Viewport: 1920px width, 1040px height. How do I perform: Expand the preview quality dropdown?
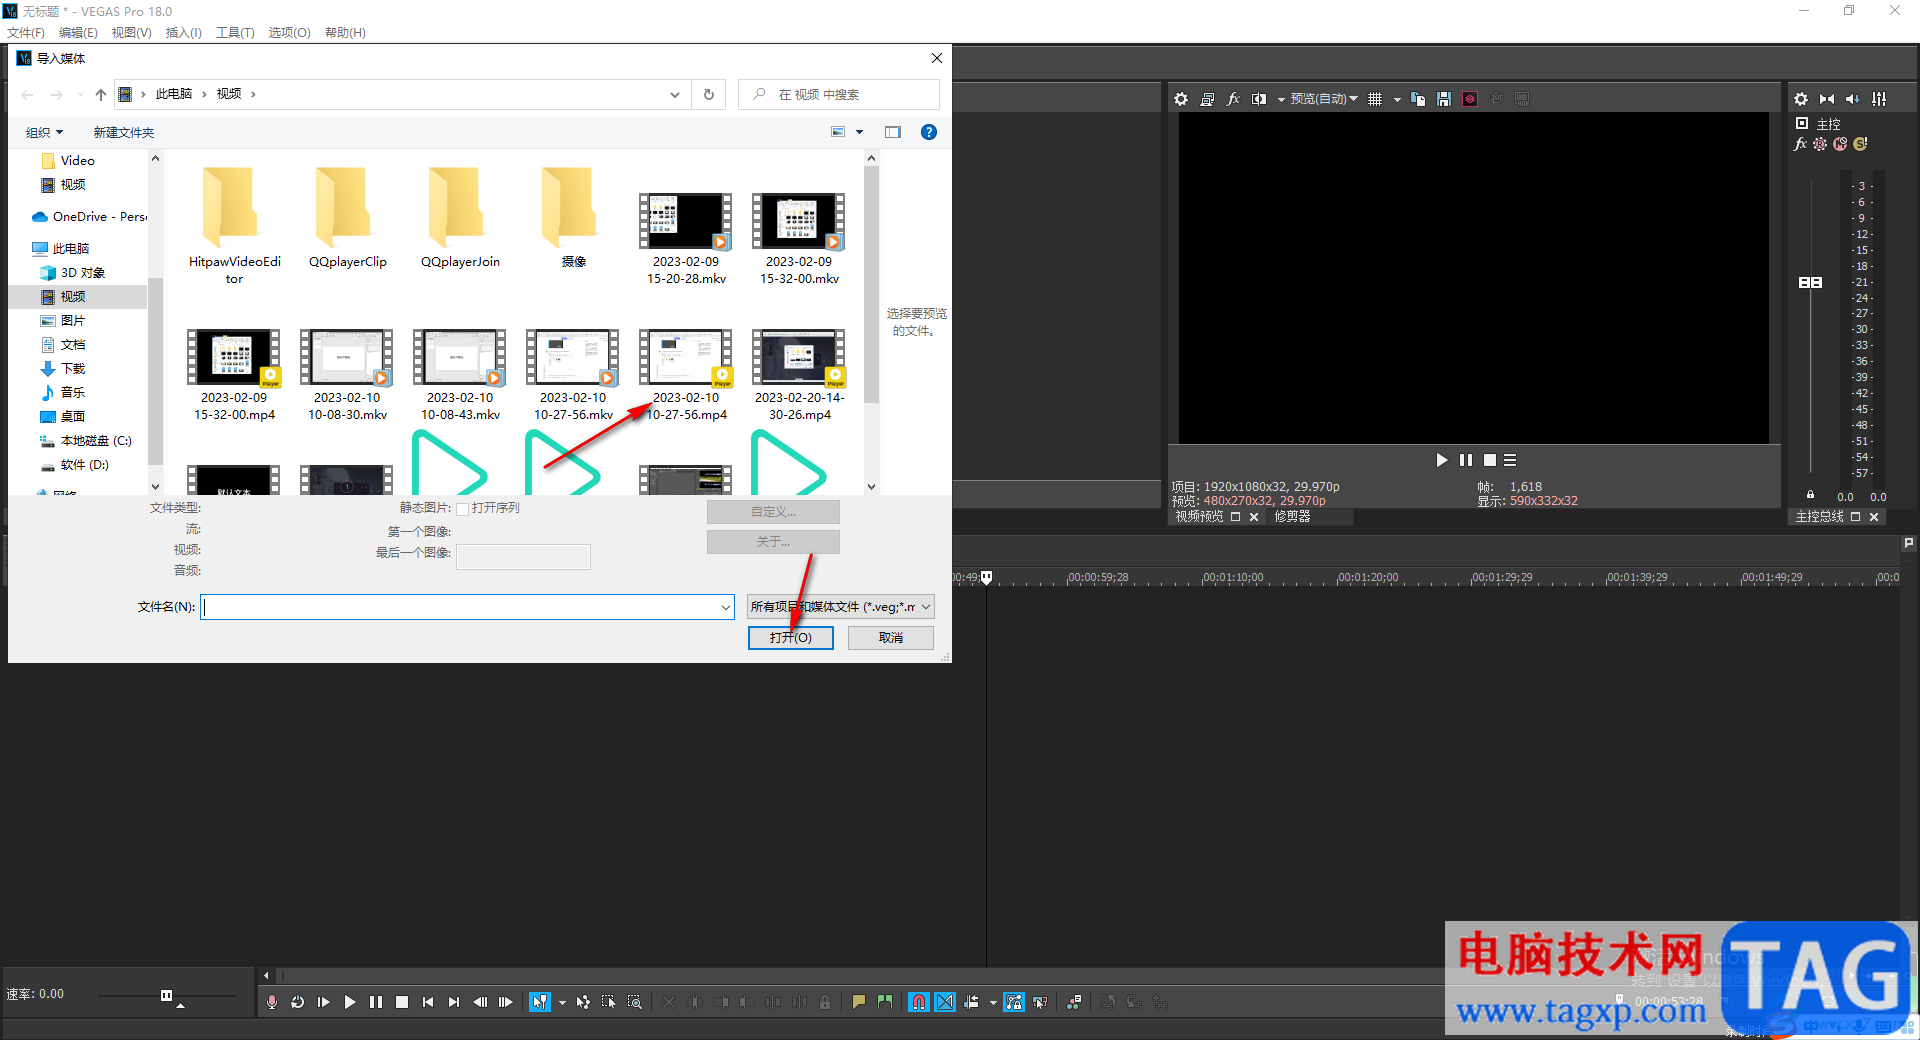(x=1324, y=99)
